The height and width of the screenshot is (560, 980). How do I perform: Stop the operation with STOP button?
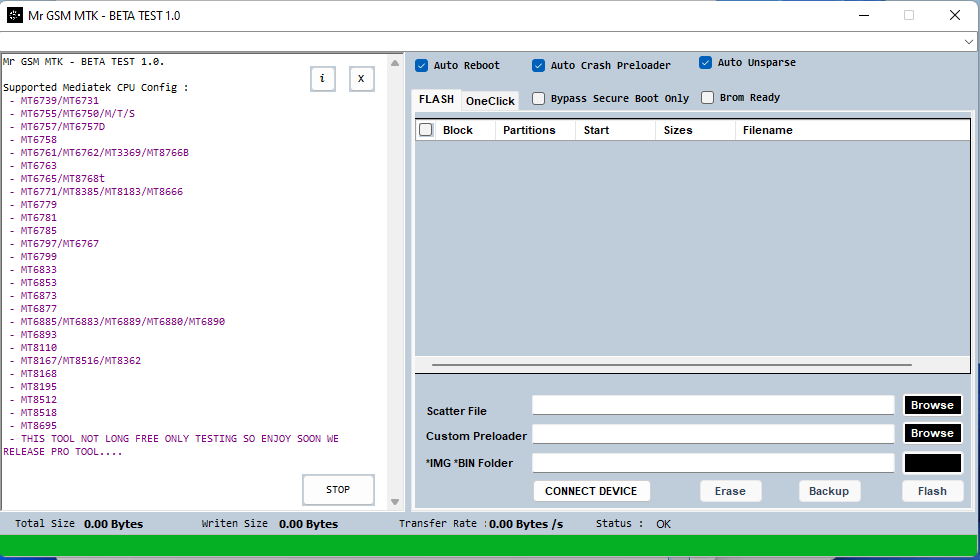pos(338,489)
